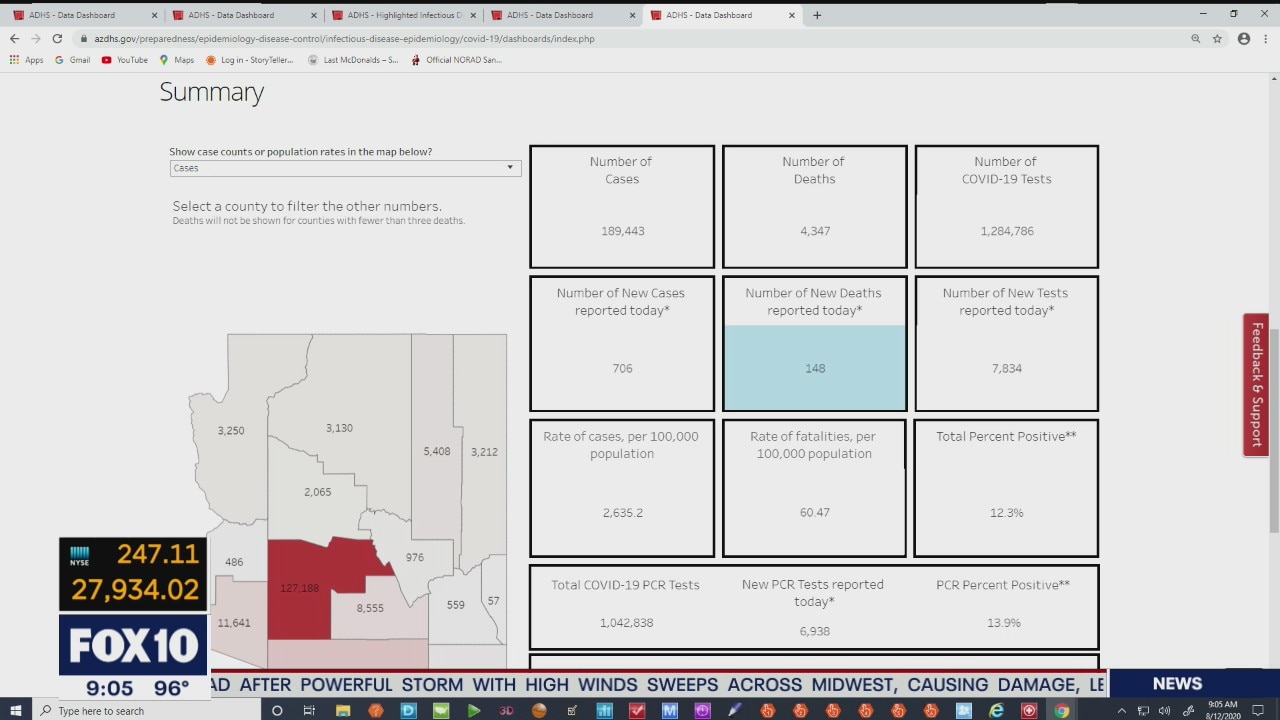Toggle bookmark star in the address bar
Viewport: 1280px width, 720px height.
(x=1217, y=39)
